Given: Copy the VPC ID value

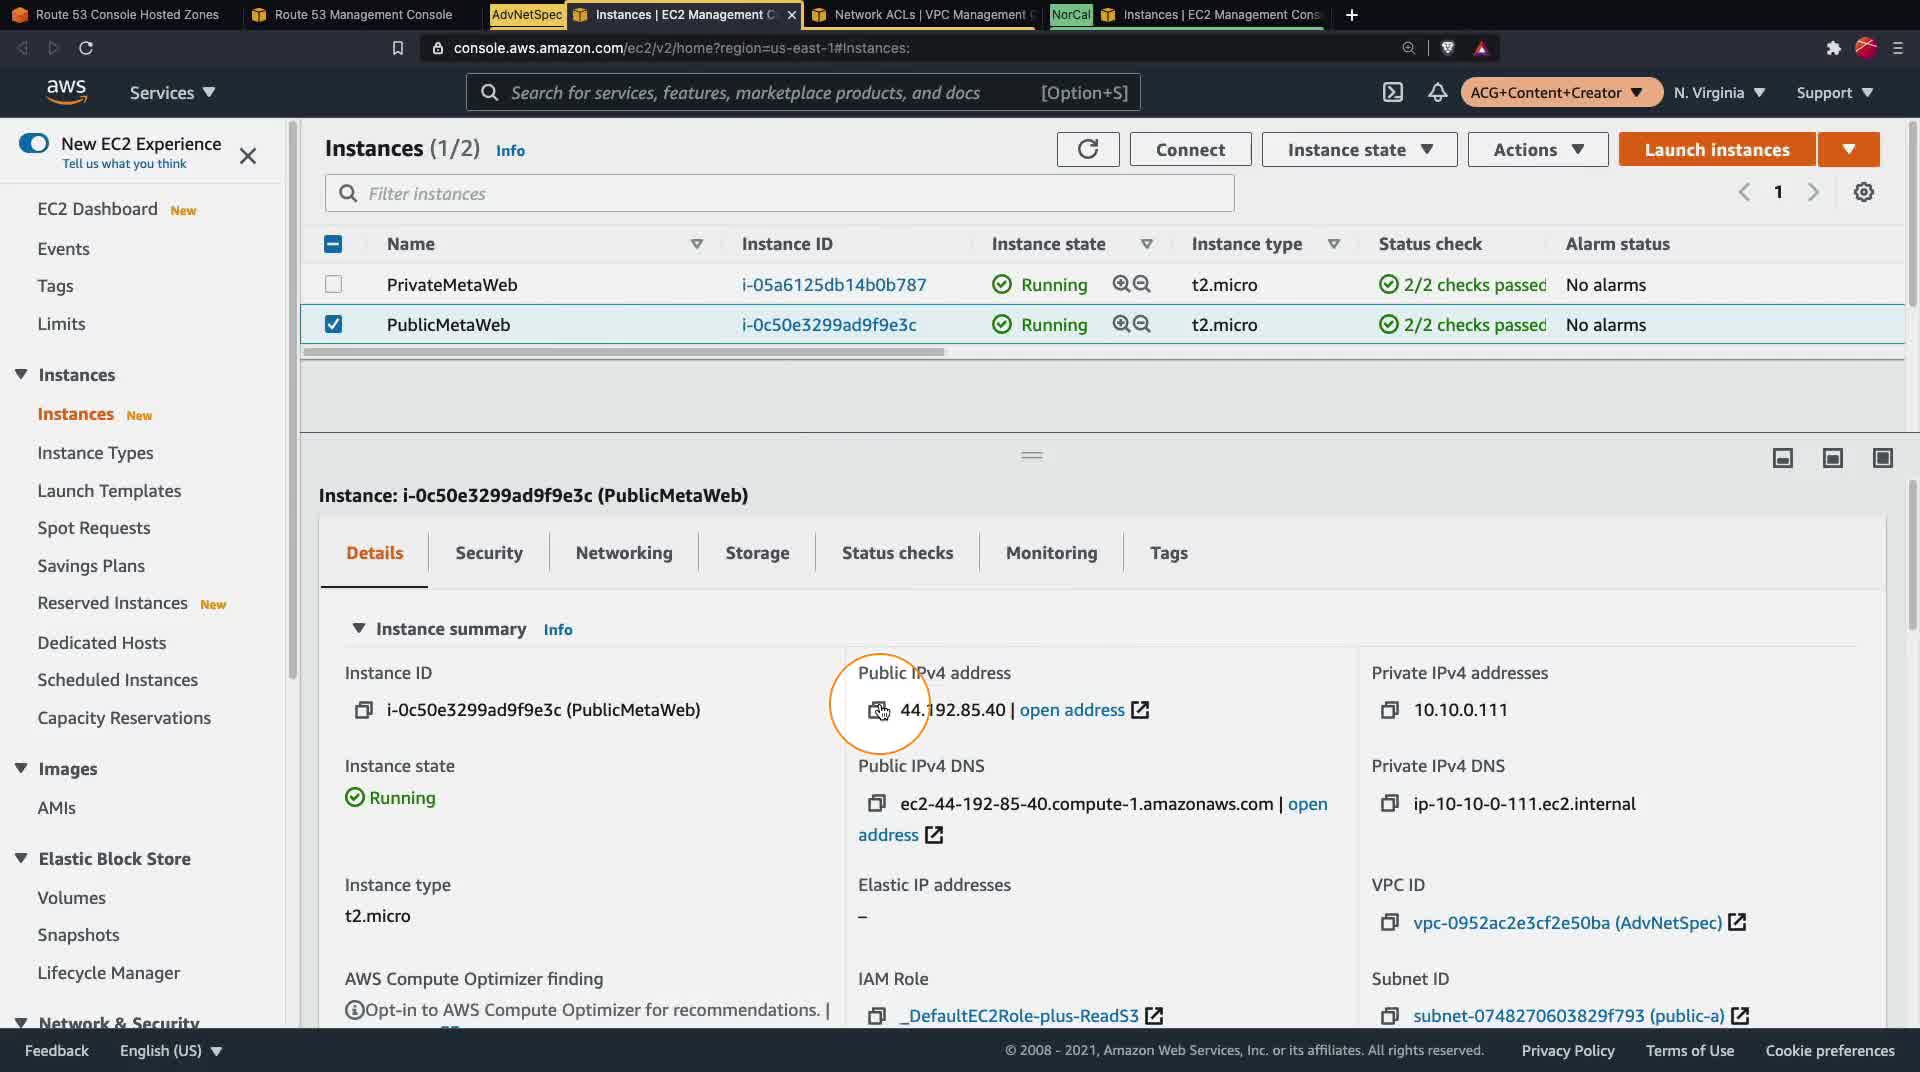Looking at the screenshot, I should [1390, 923].
